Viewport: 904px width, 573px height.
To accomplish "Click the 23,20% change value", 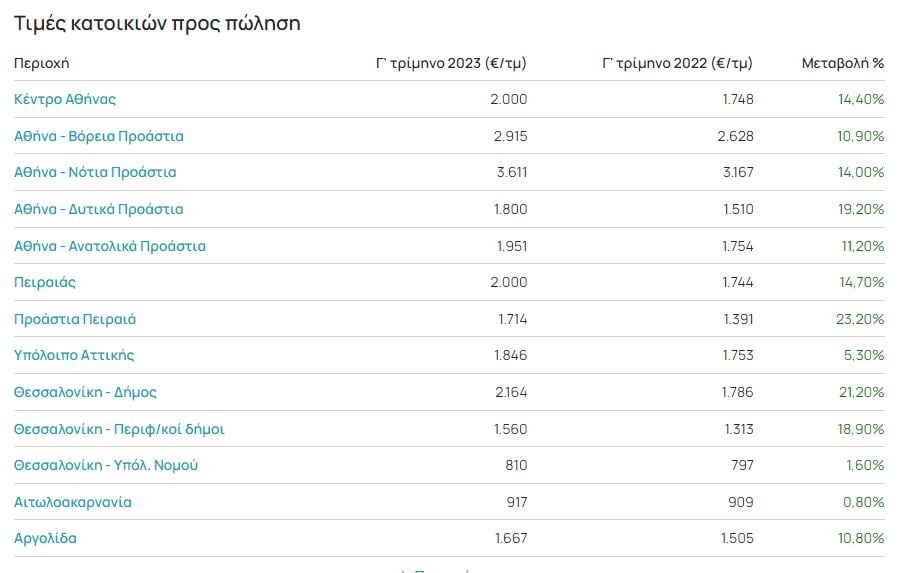I will pos(860,319).
